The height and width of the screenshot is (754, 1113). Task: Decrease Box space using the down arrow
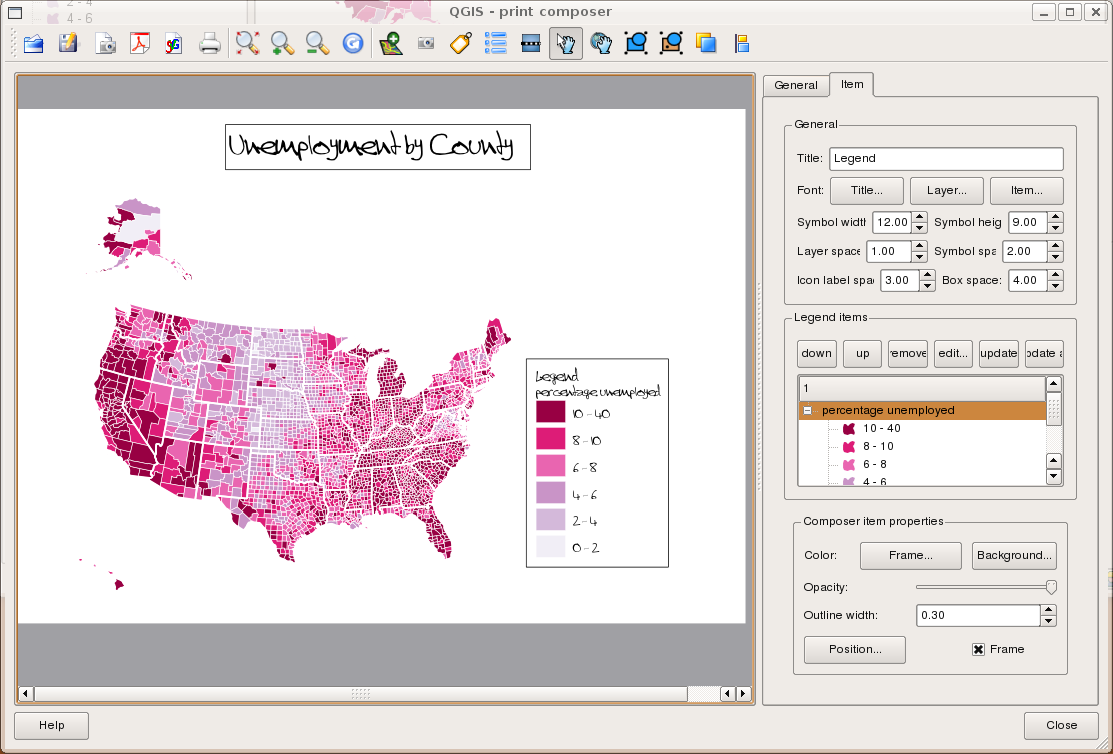pyautogui.click(x=1055, y=285)
